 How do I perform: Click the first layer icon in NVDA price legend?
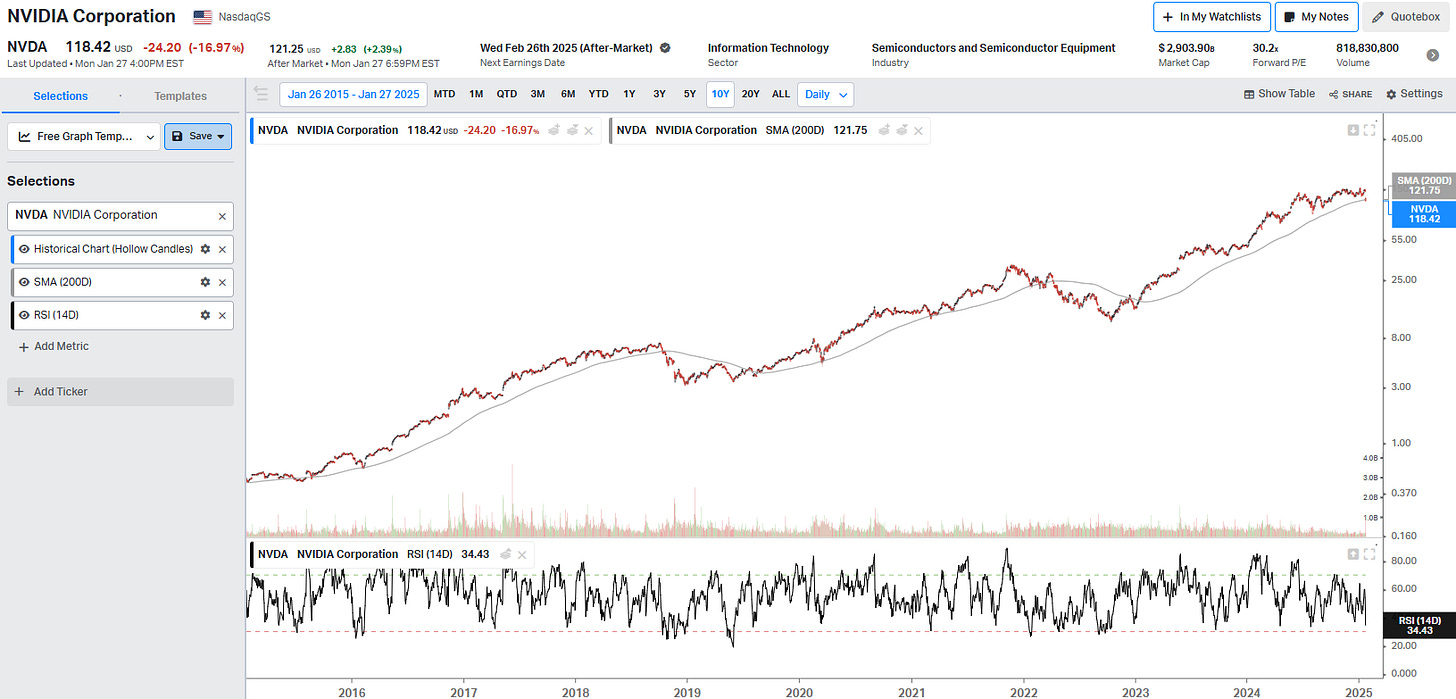[554, 130]
